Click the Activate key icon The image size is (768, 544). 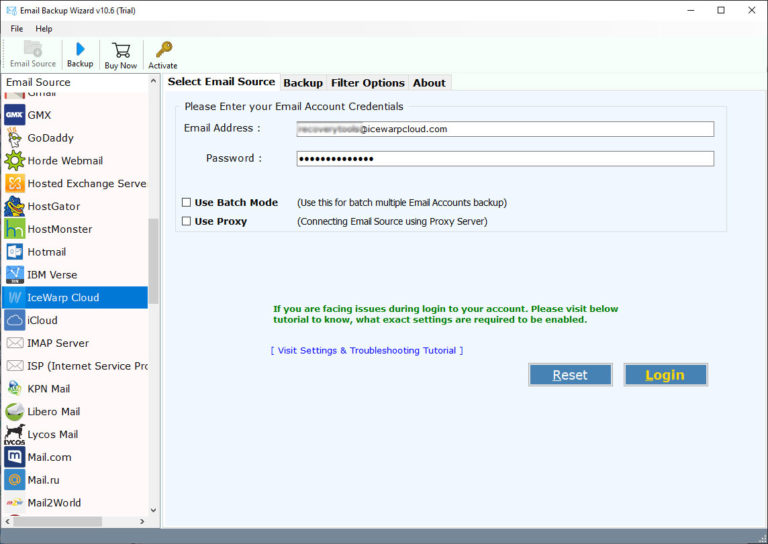point(164,49)
